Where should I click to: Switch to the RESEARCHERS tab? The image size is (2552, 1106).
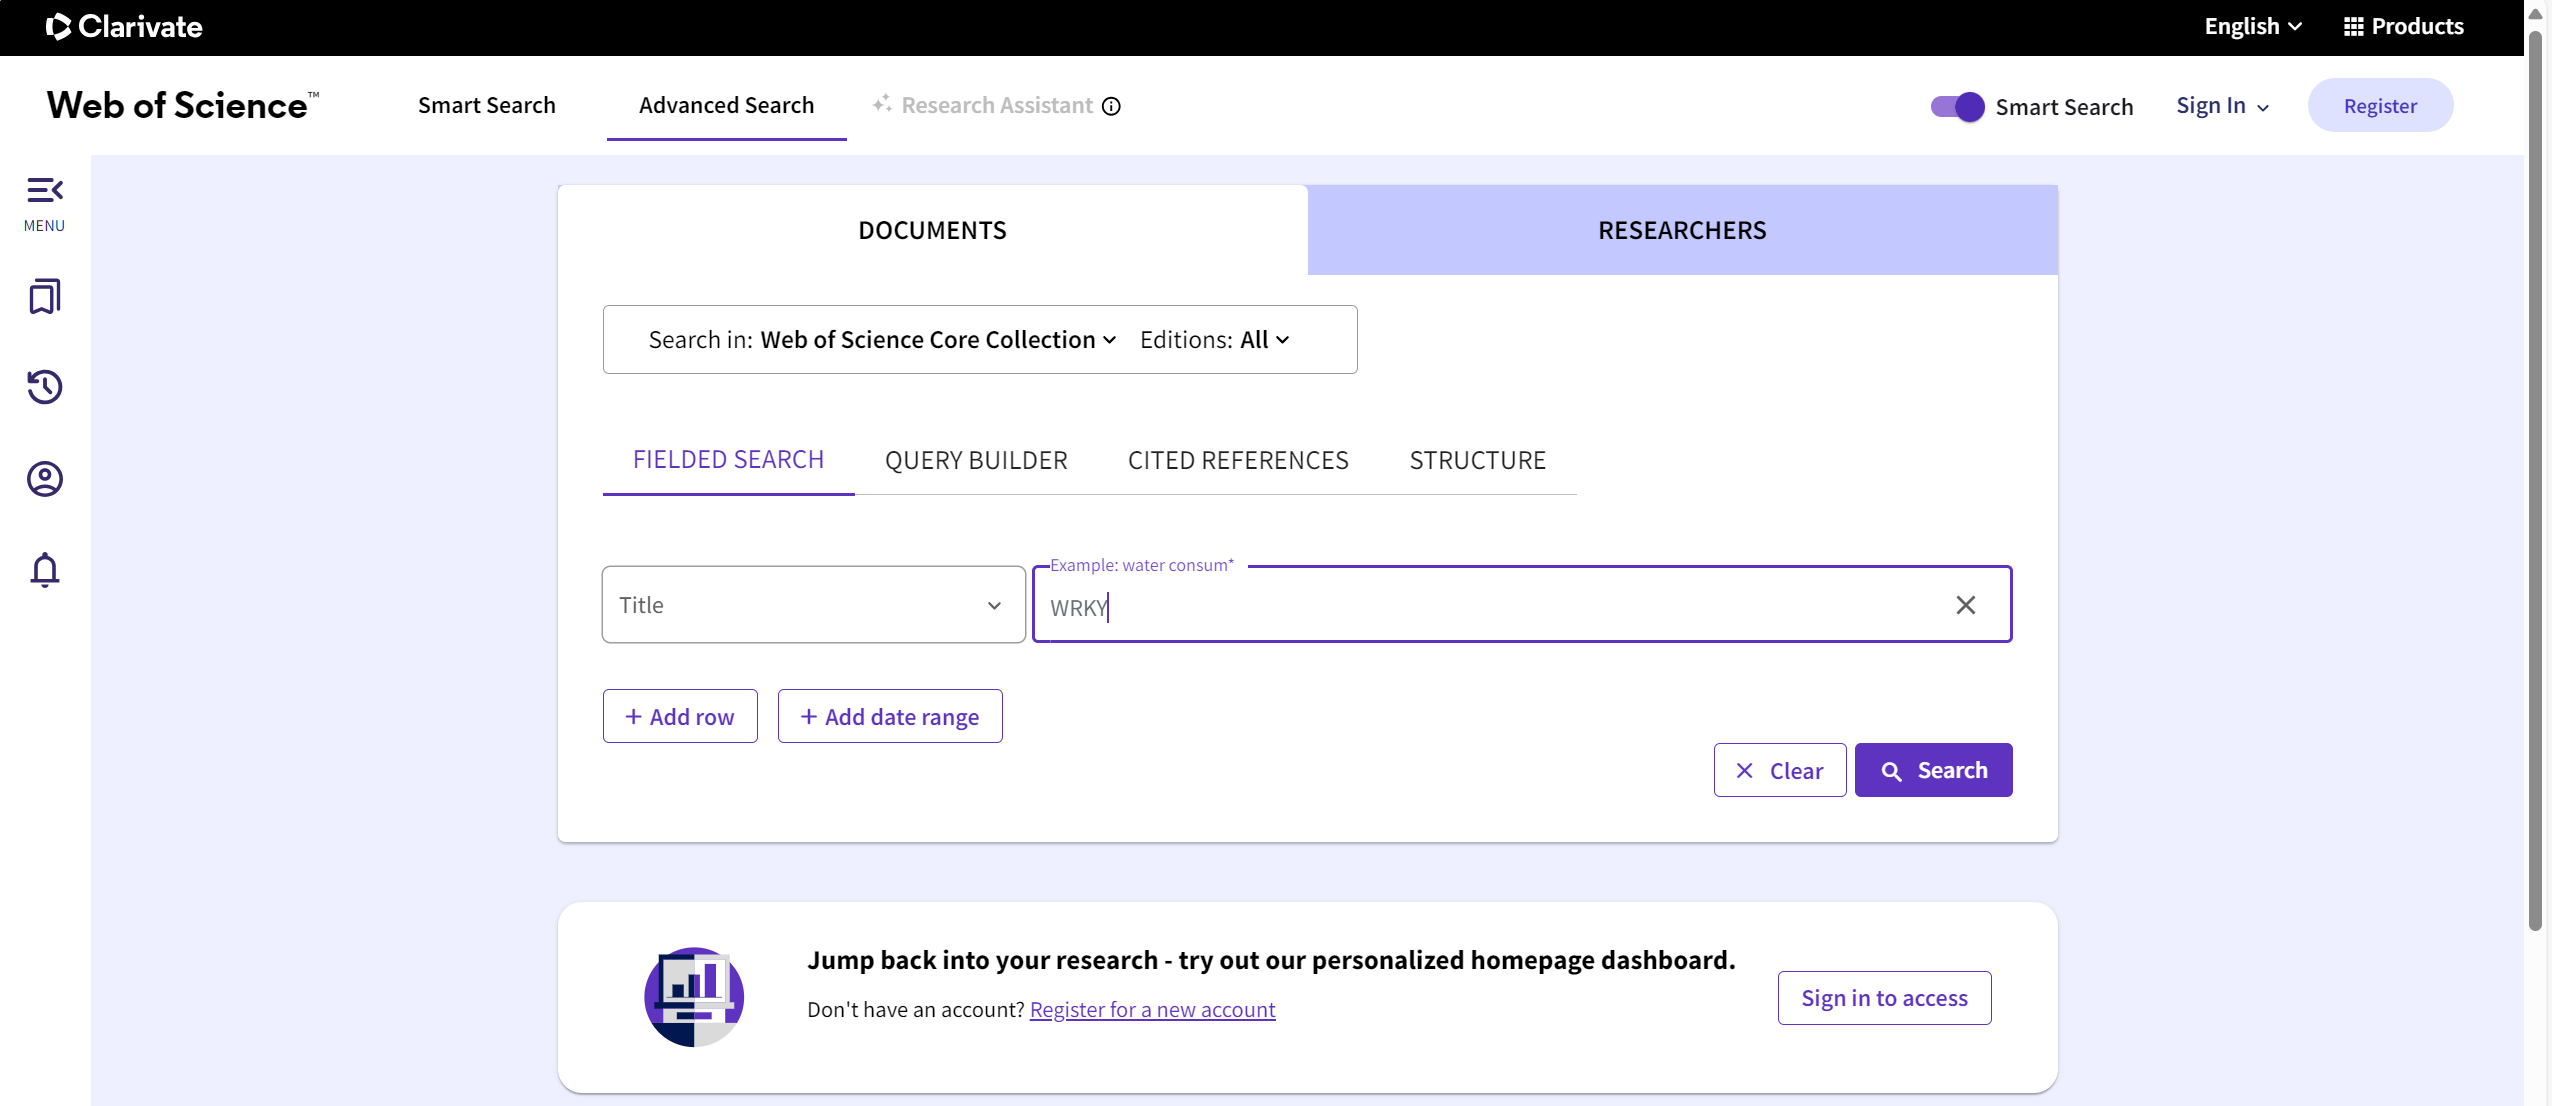pos(1682,230)
